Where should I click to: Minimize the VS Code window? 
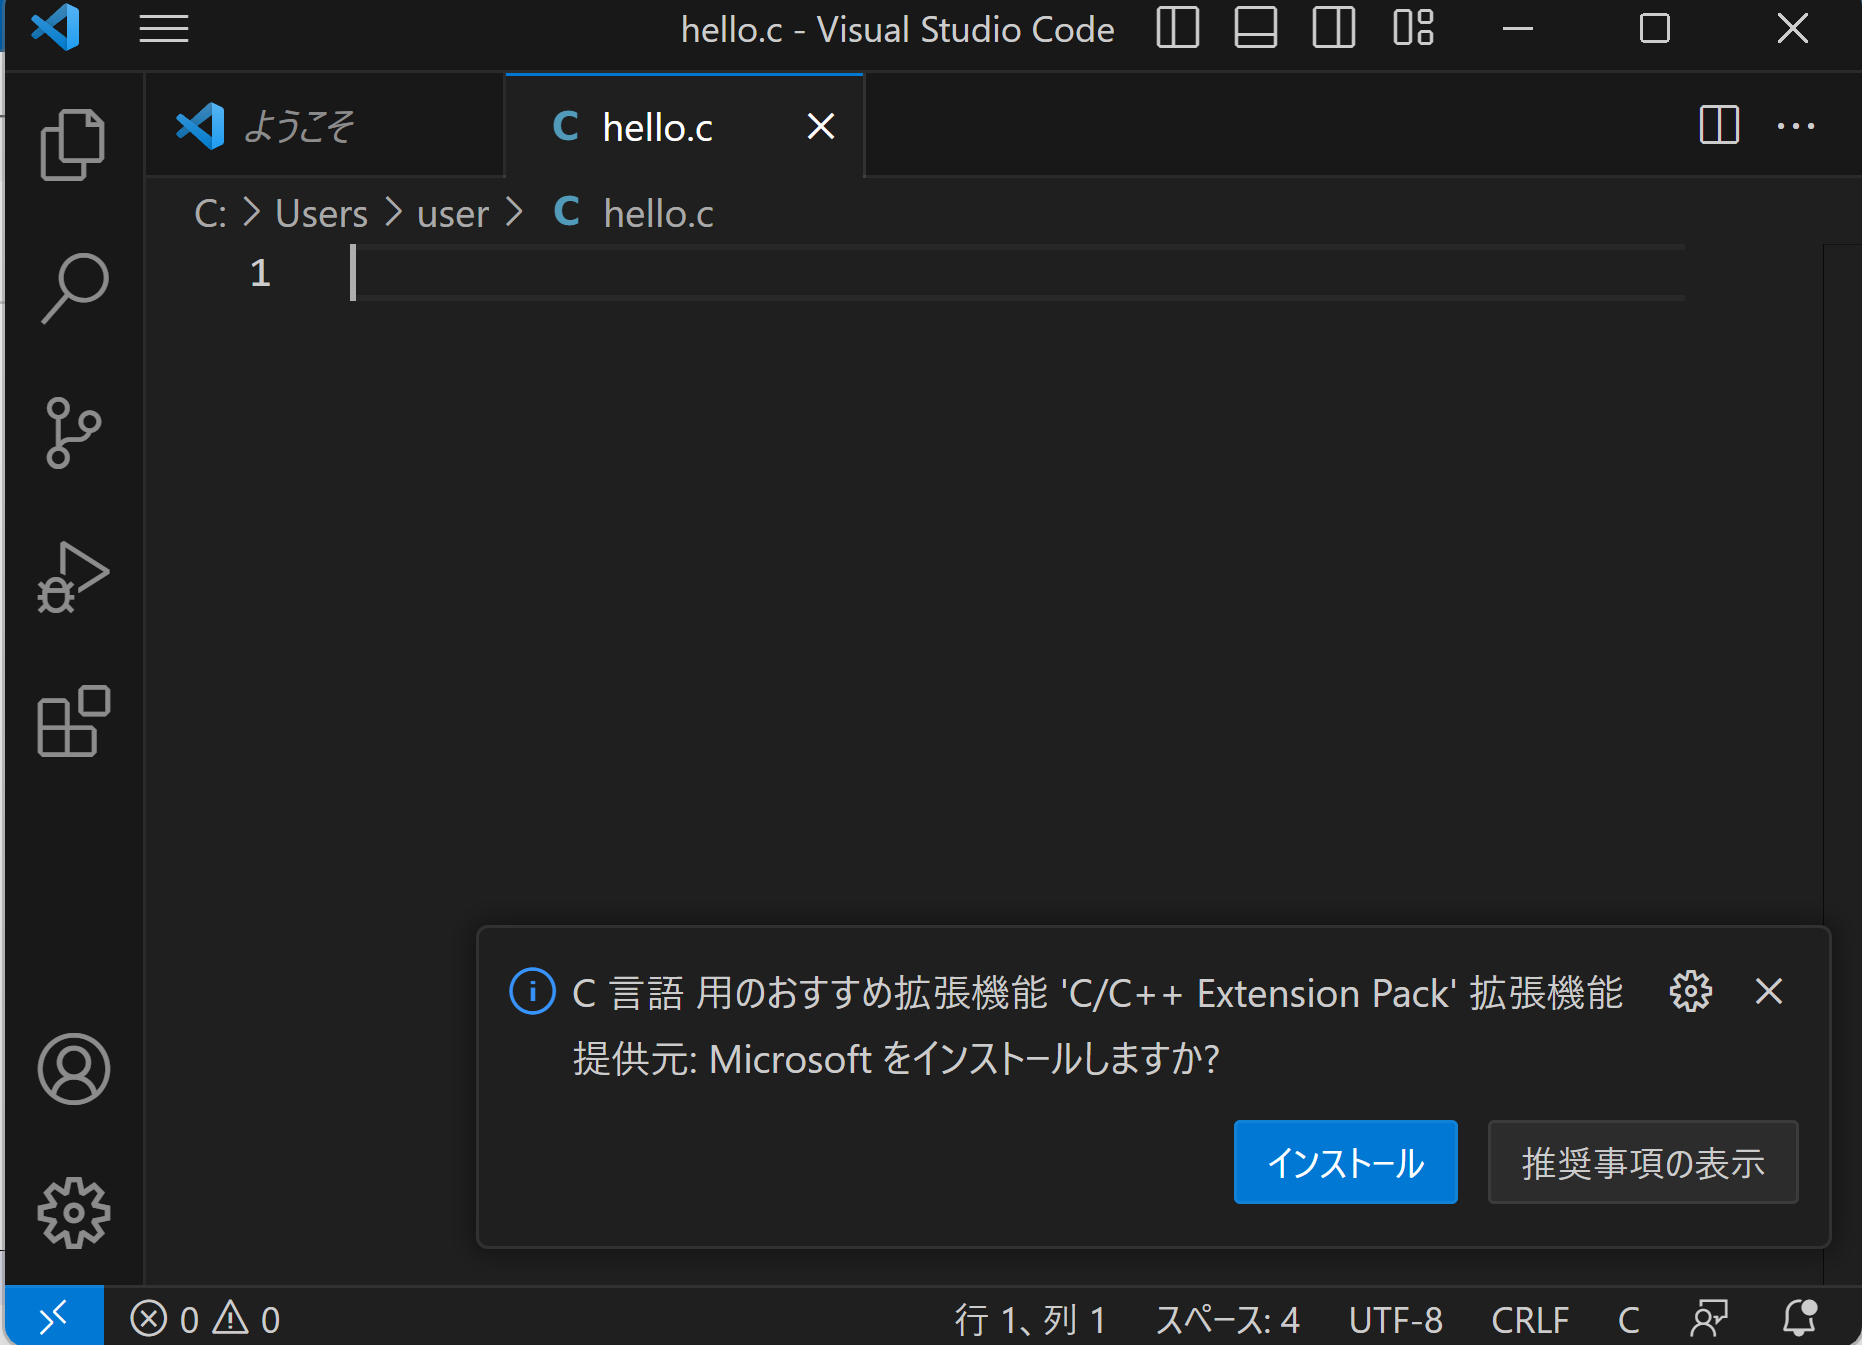point(1517,28)
